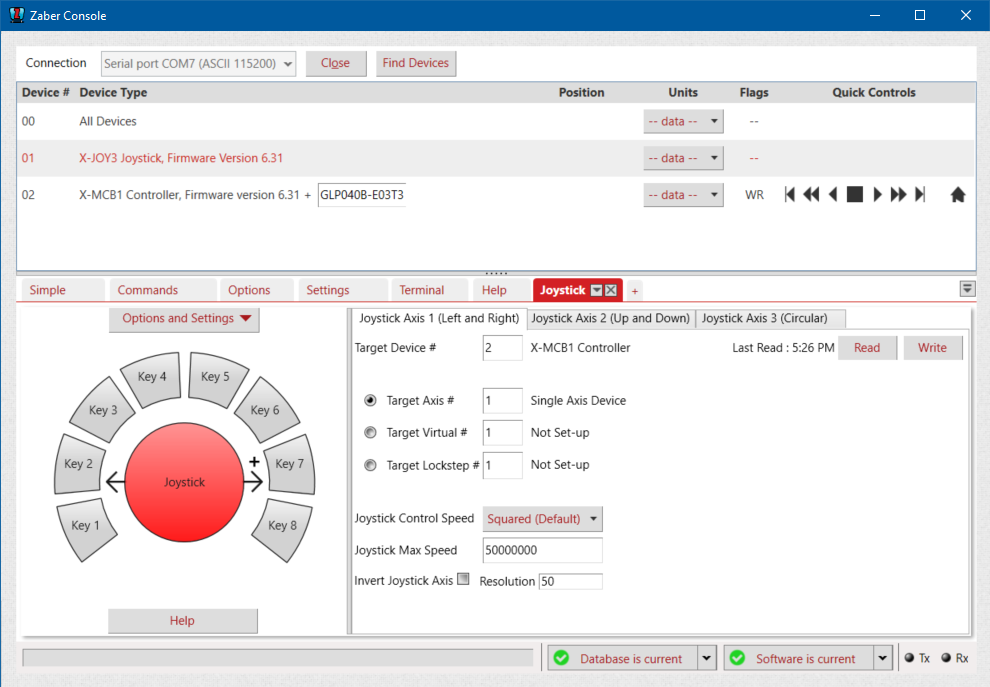Open the Connection serial port dropdown

click(x=198, y=64)
